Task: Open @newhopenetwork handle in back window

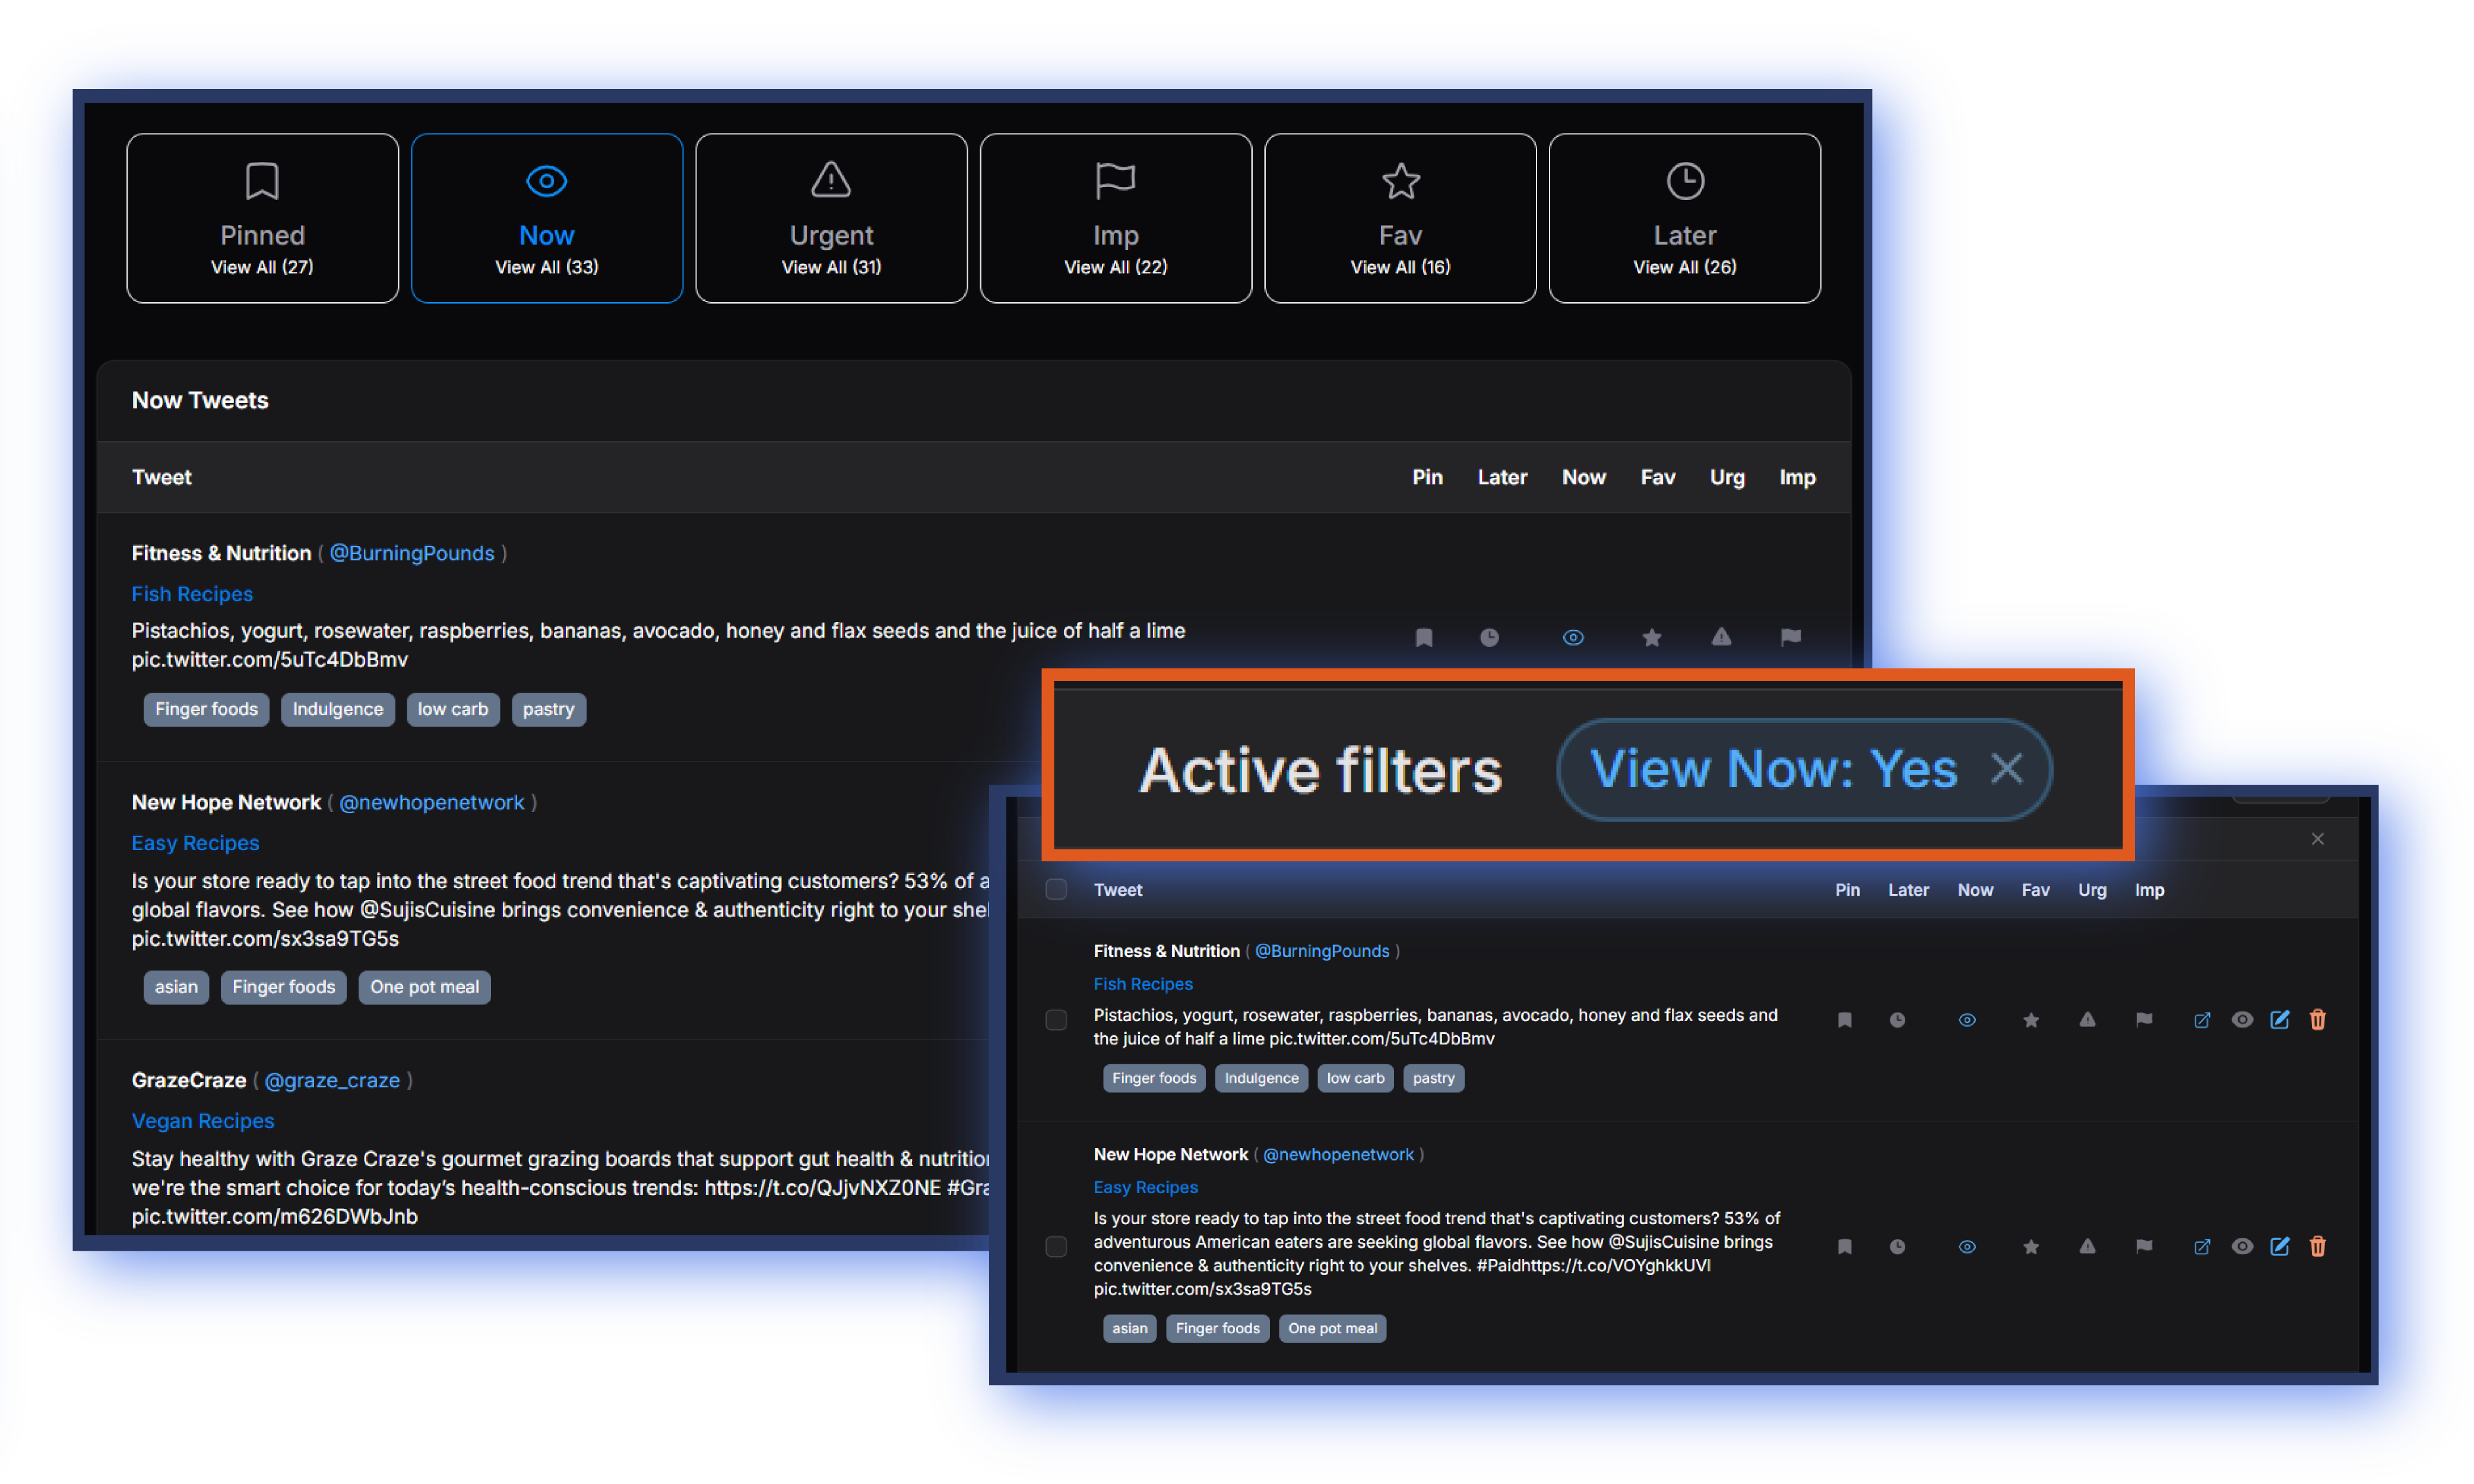Action: click(x=431, y=802)
